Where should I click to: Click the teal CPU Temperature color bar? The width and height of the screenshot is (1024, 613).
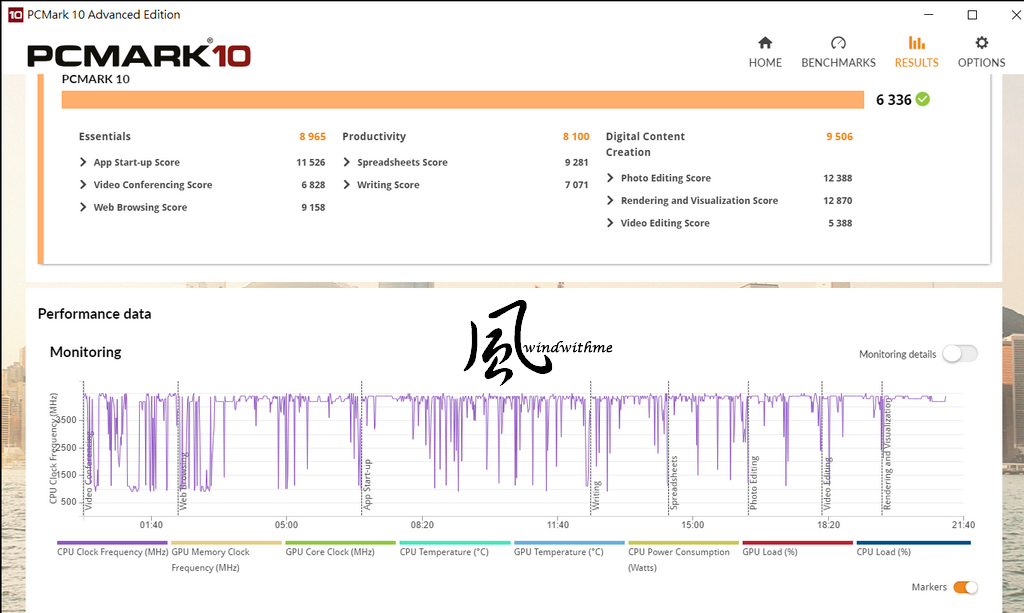coord(455,542)
